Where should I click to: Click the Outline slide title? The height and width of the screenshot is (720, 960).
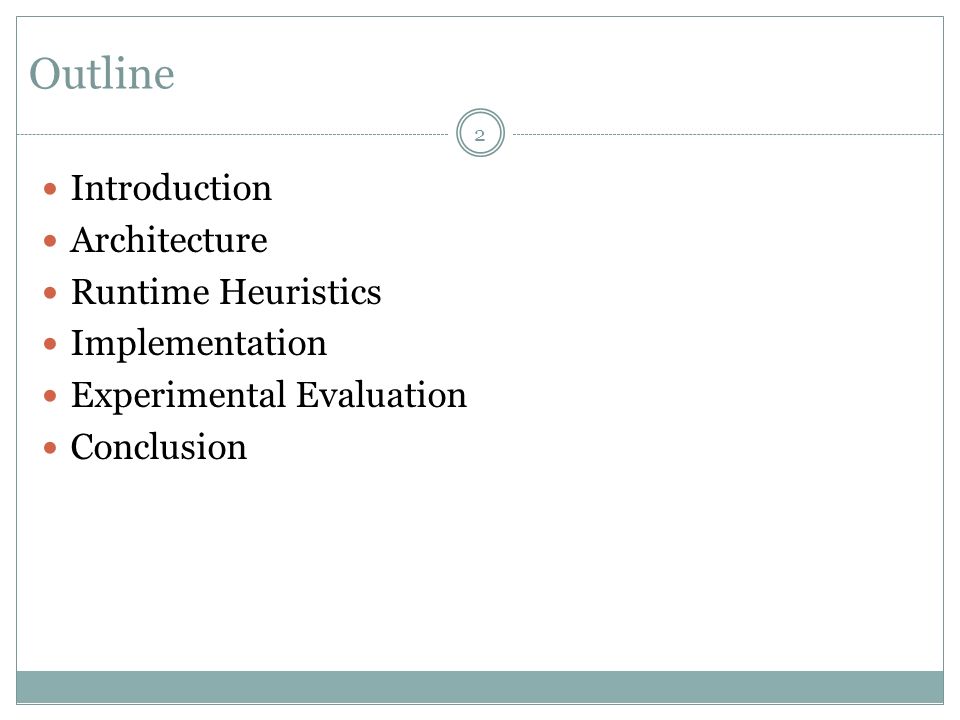click(x=102, y=73)
